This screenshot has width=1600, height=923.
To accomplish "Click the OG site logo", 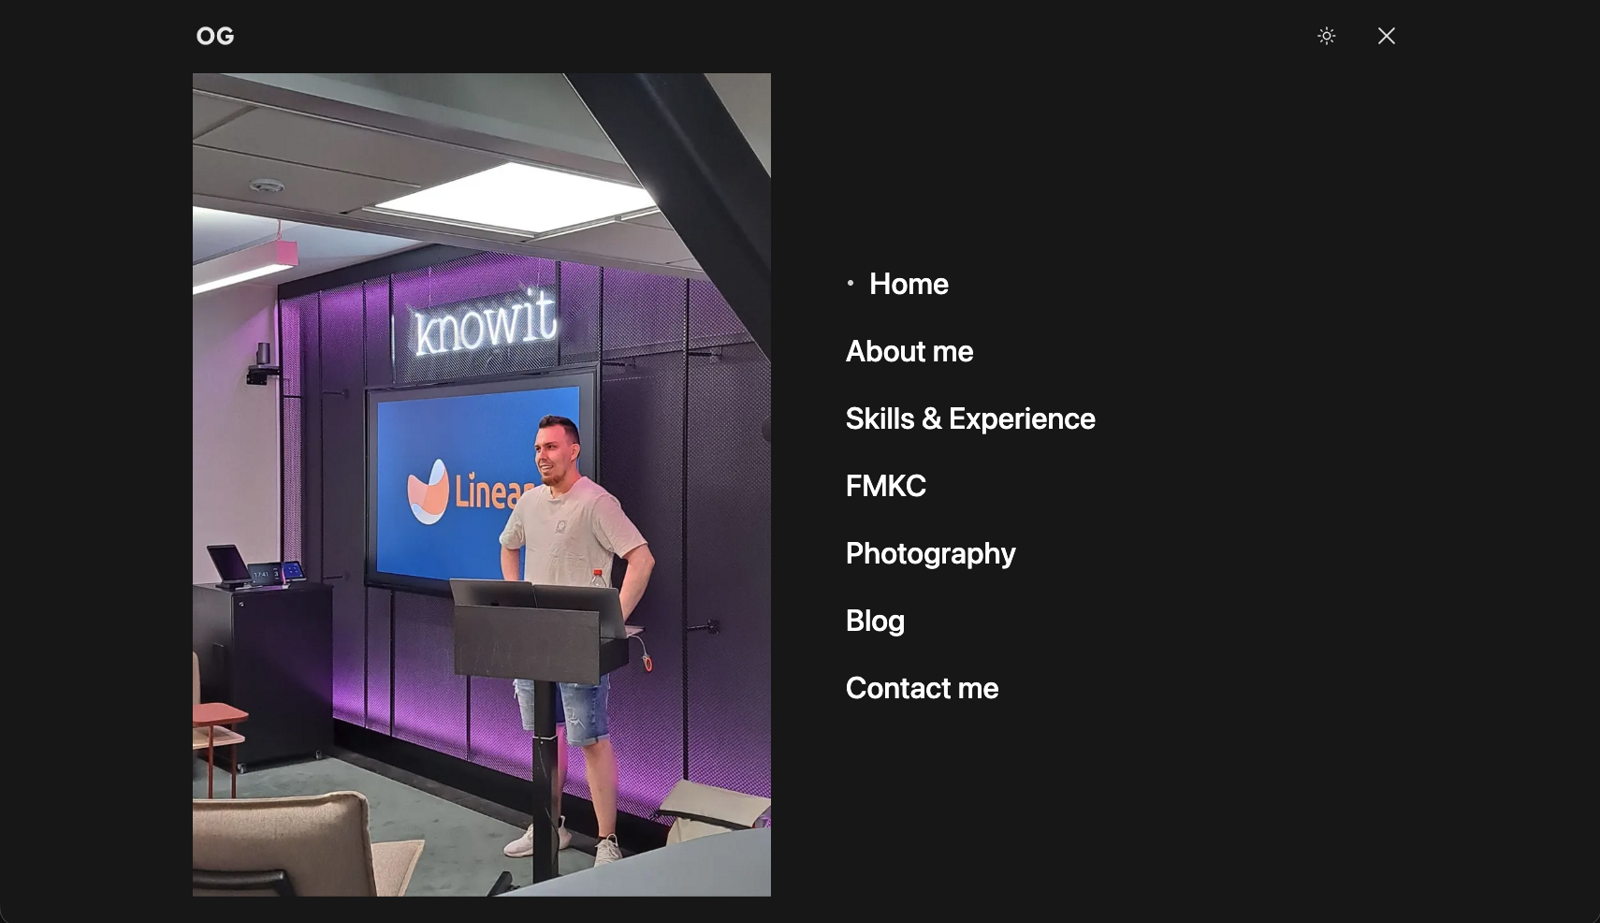I will [x=215, y=36].
